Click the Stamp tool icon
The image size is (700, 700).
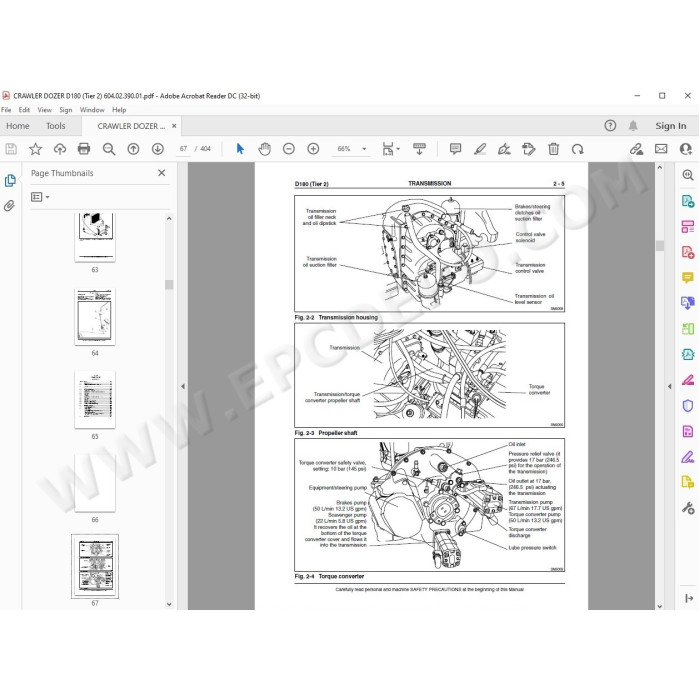(529, 149)
